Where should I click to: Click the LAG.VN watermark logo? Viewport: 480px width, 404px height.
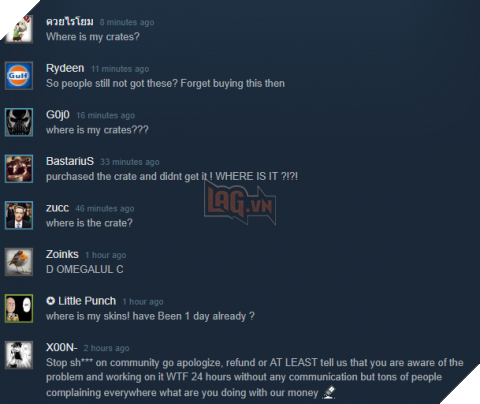tap(240, 203)
